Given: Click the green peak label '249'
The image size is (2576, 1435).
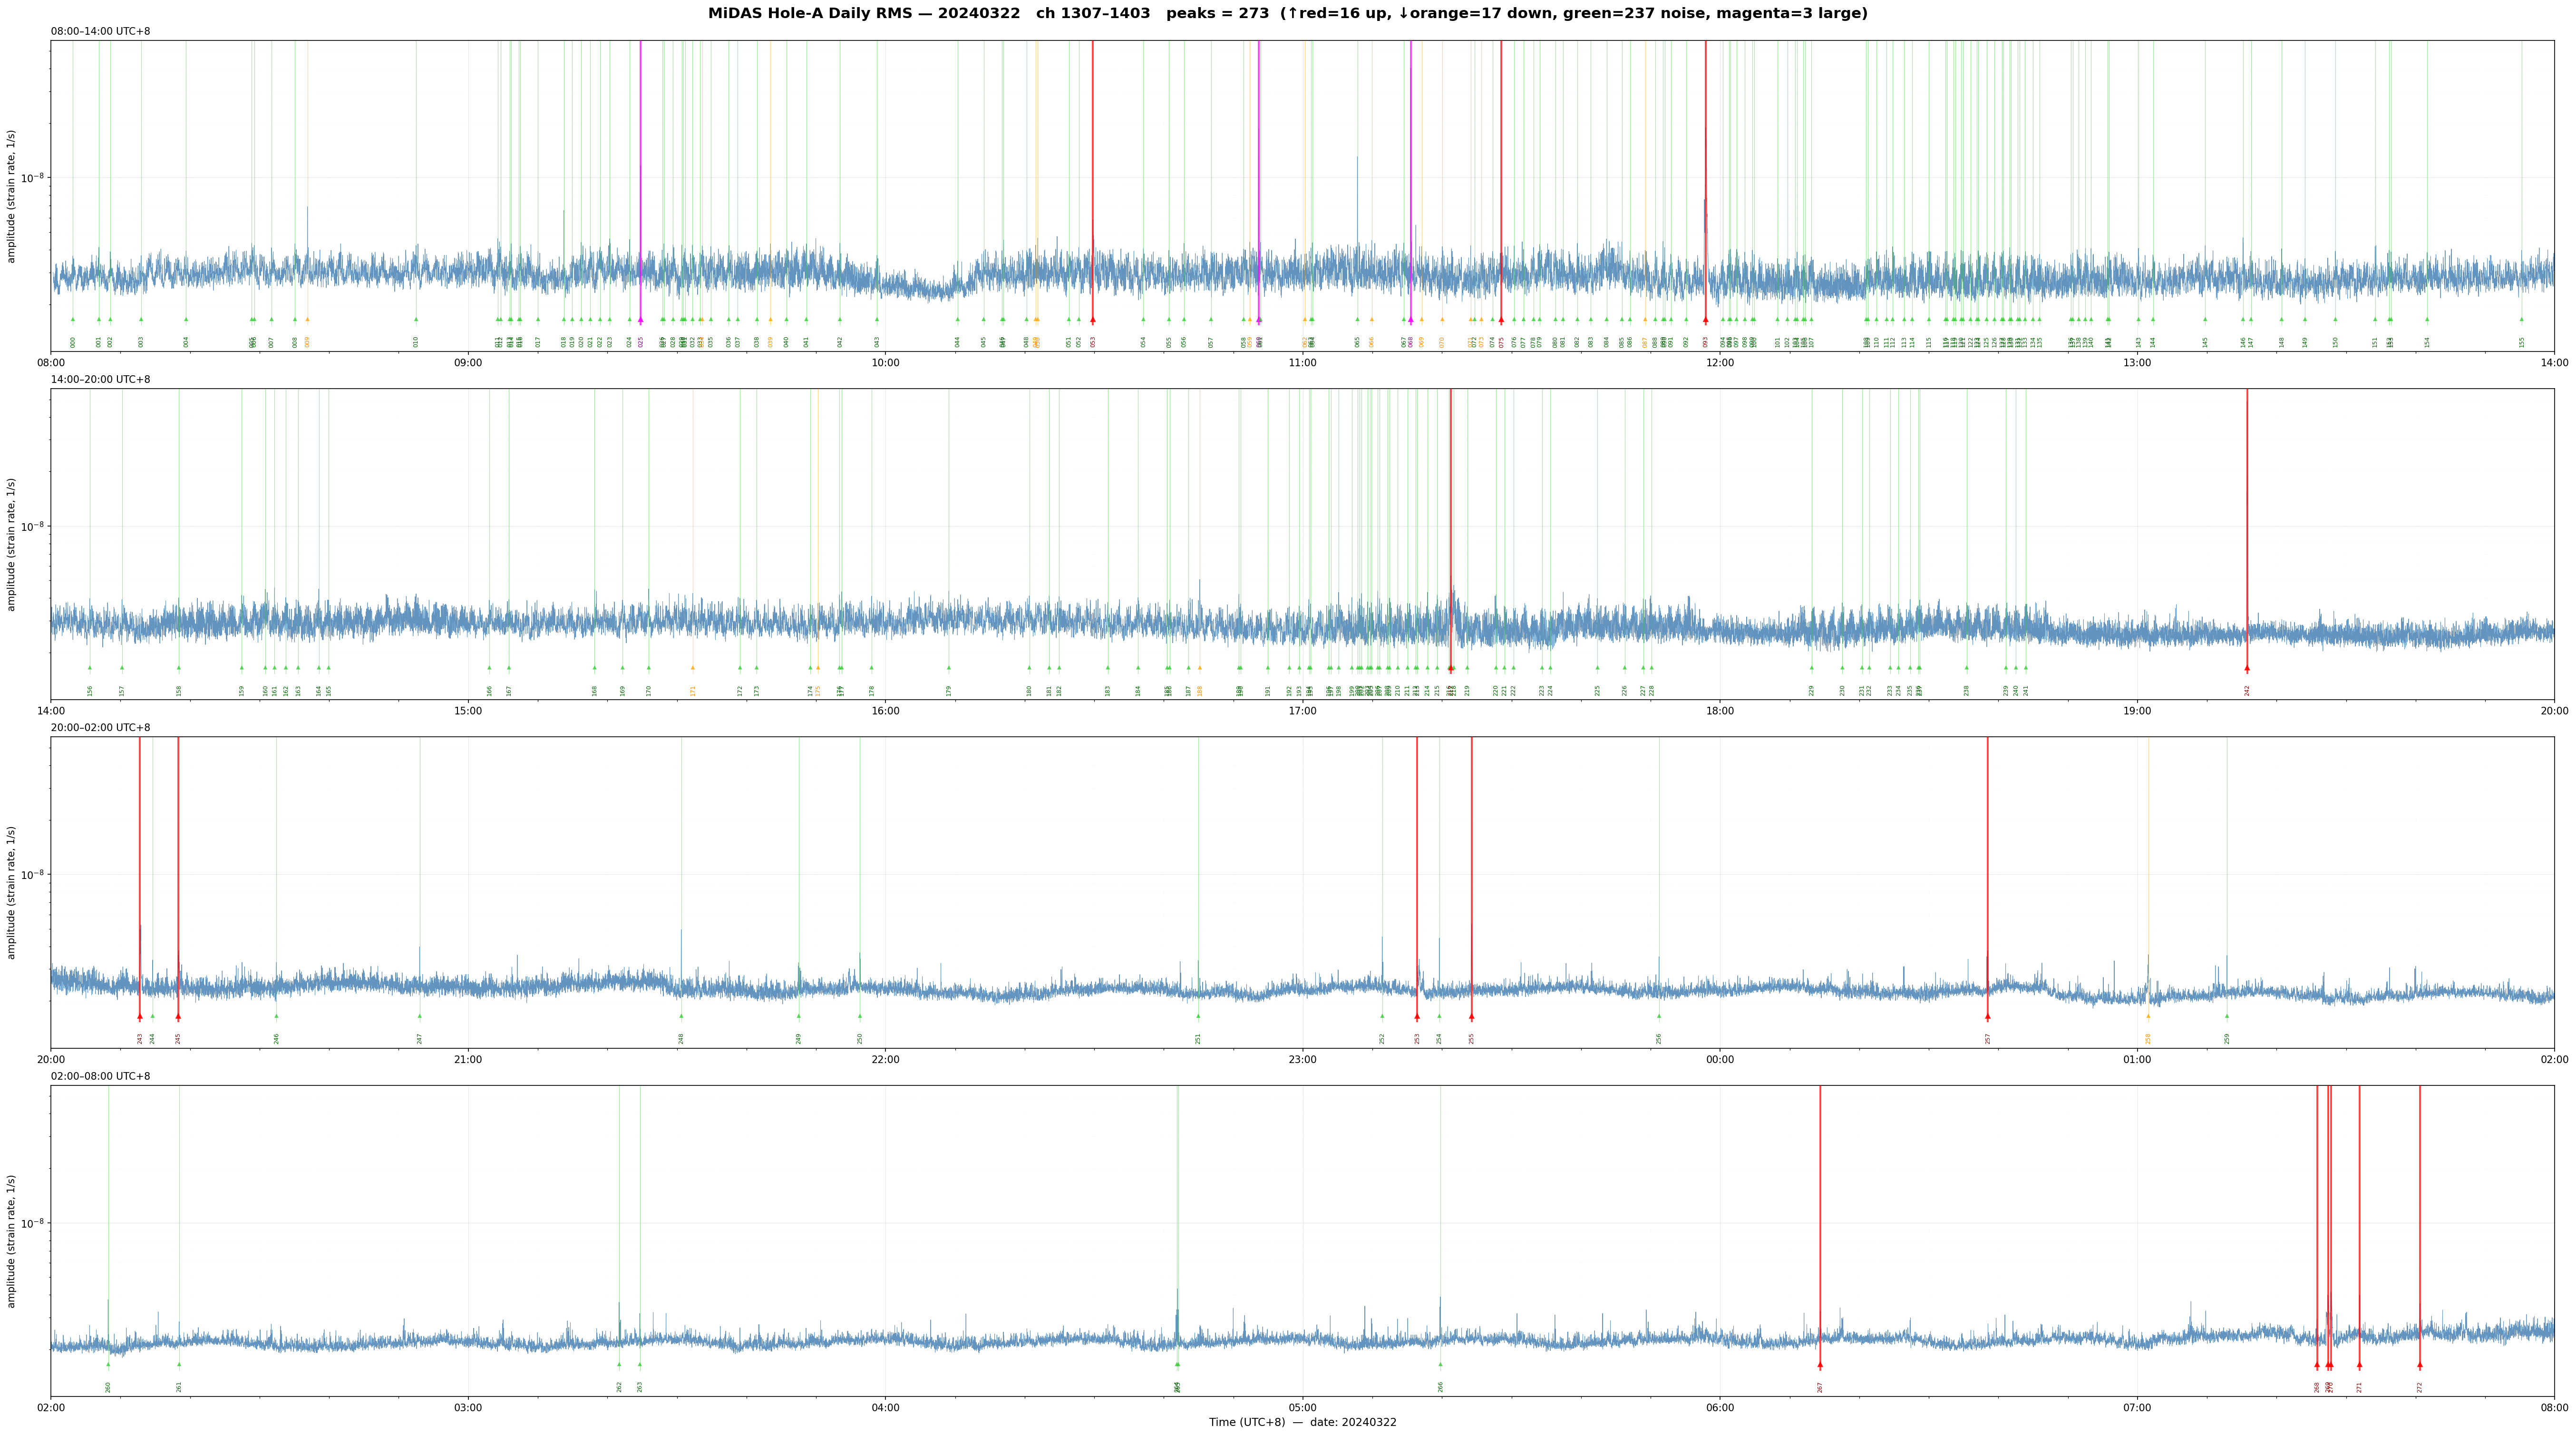Looking at the screenshot, I should [x=799, y=1038].
